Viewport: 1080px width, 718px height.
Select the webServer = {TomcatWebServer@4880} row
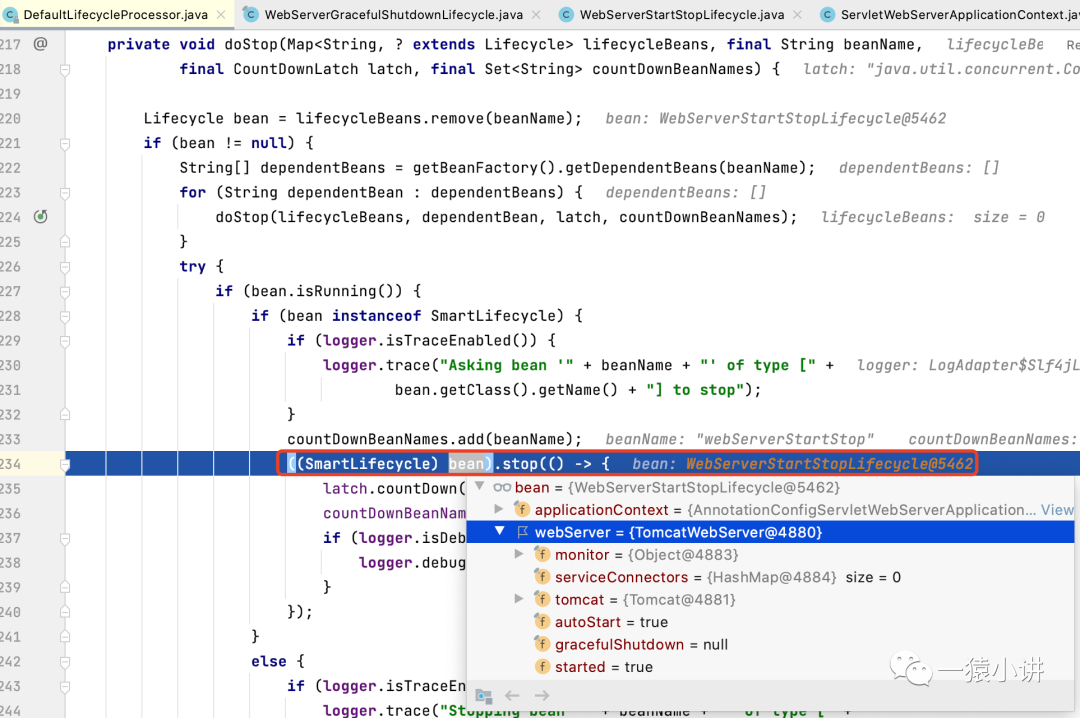click(770, 532)
